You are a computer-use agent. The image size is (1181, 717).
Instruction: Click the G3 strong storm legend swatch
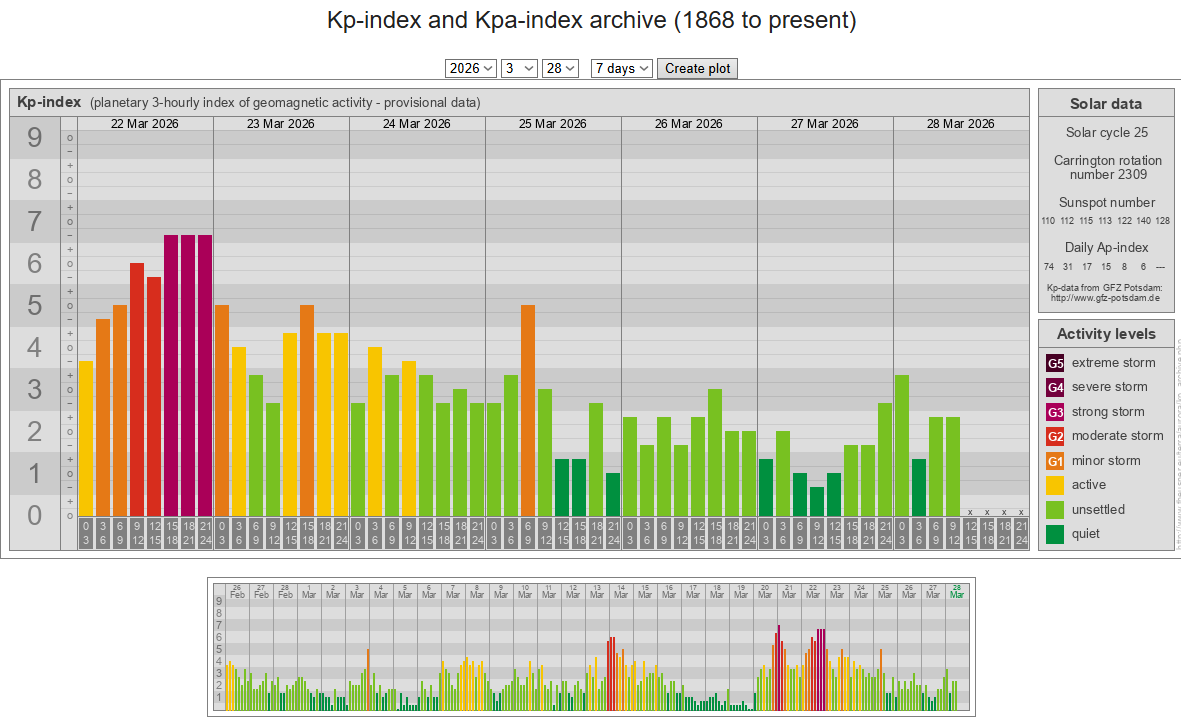pyautogui.click(x=1055, y=412)
